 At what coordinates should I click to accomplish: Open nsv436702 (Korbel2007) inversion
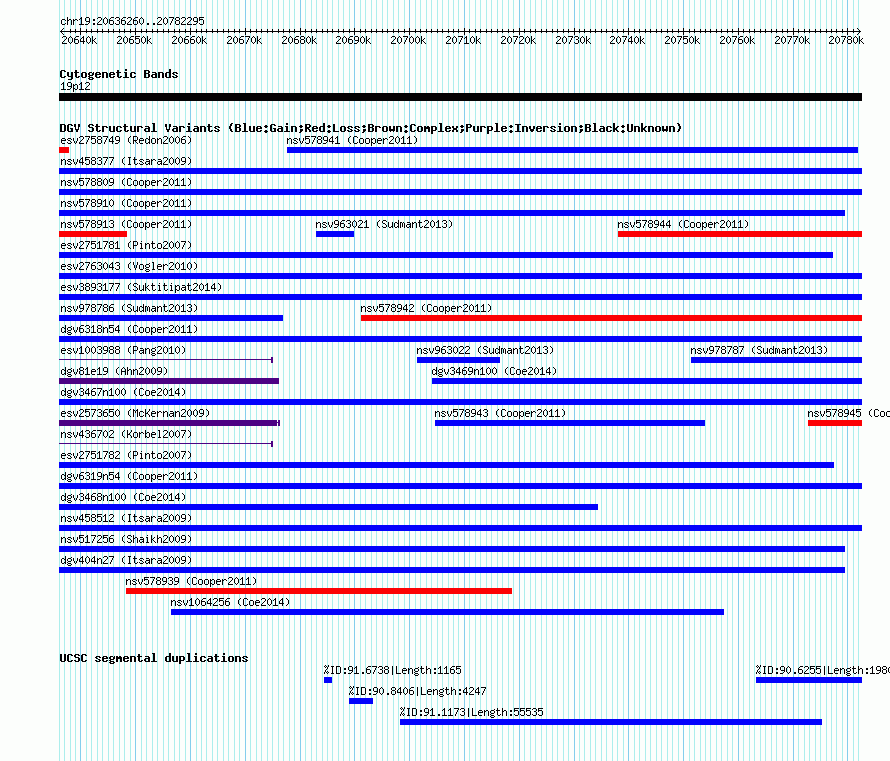166,444
